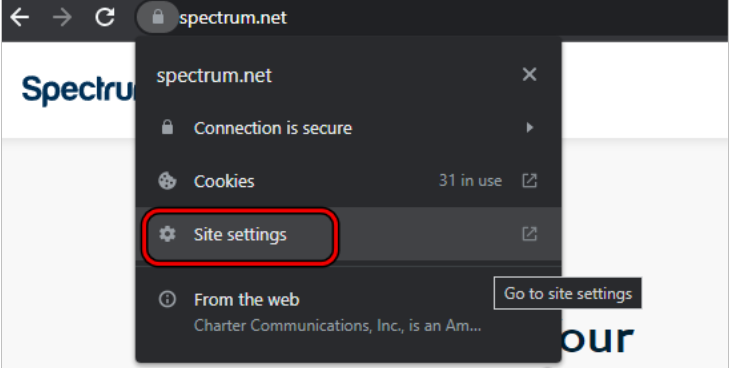Click the 31 in use cookie count
This screenshot has height=368, width=729.
pyautogui.click(x=470, y=180)
